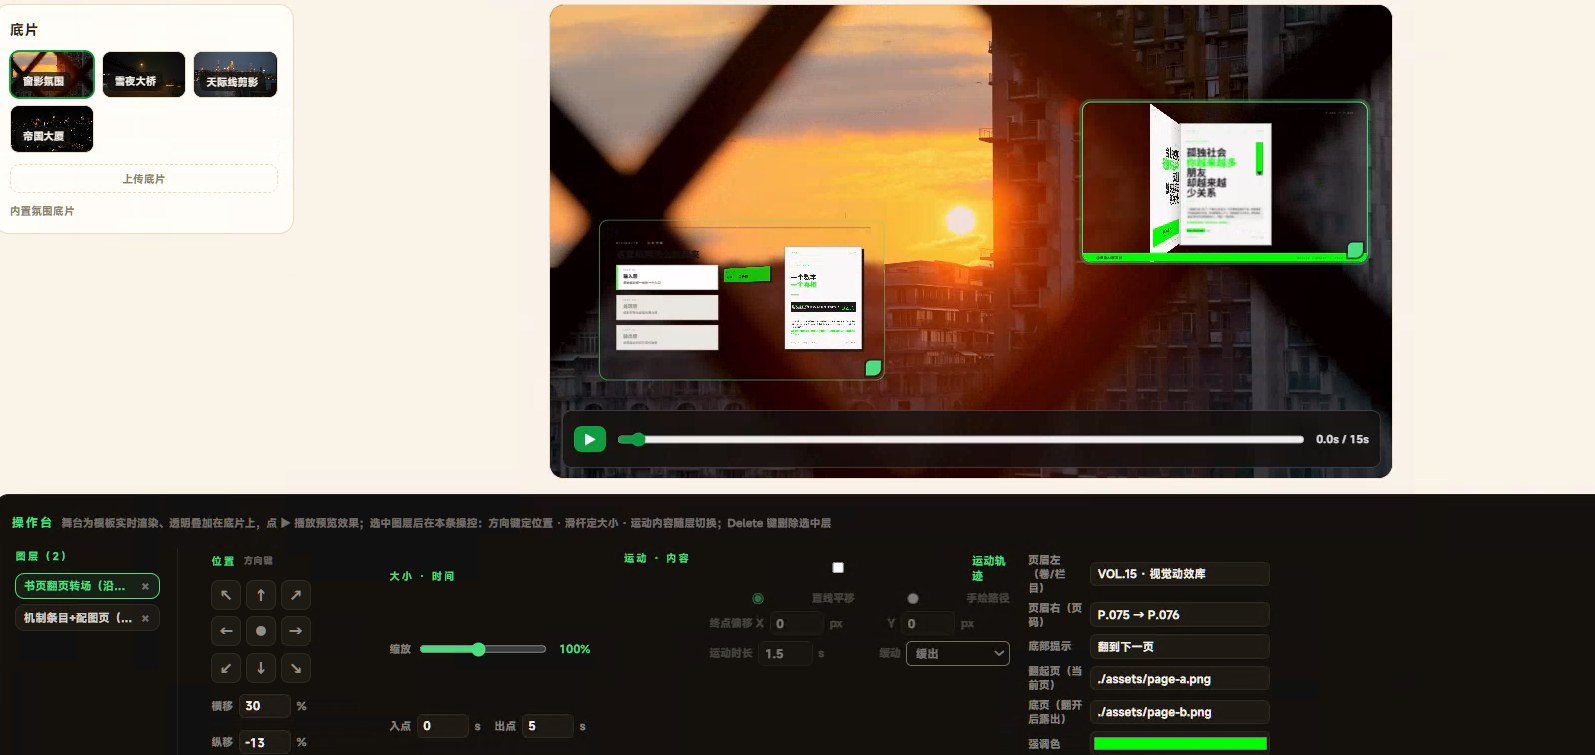
Task: Choose the 帝国大厦 backdrop thumbnail
Action: coord(52,129)
